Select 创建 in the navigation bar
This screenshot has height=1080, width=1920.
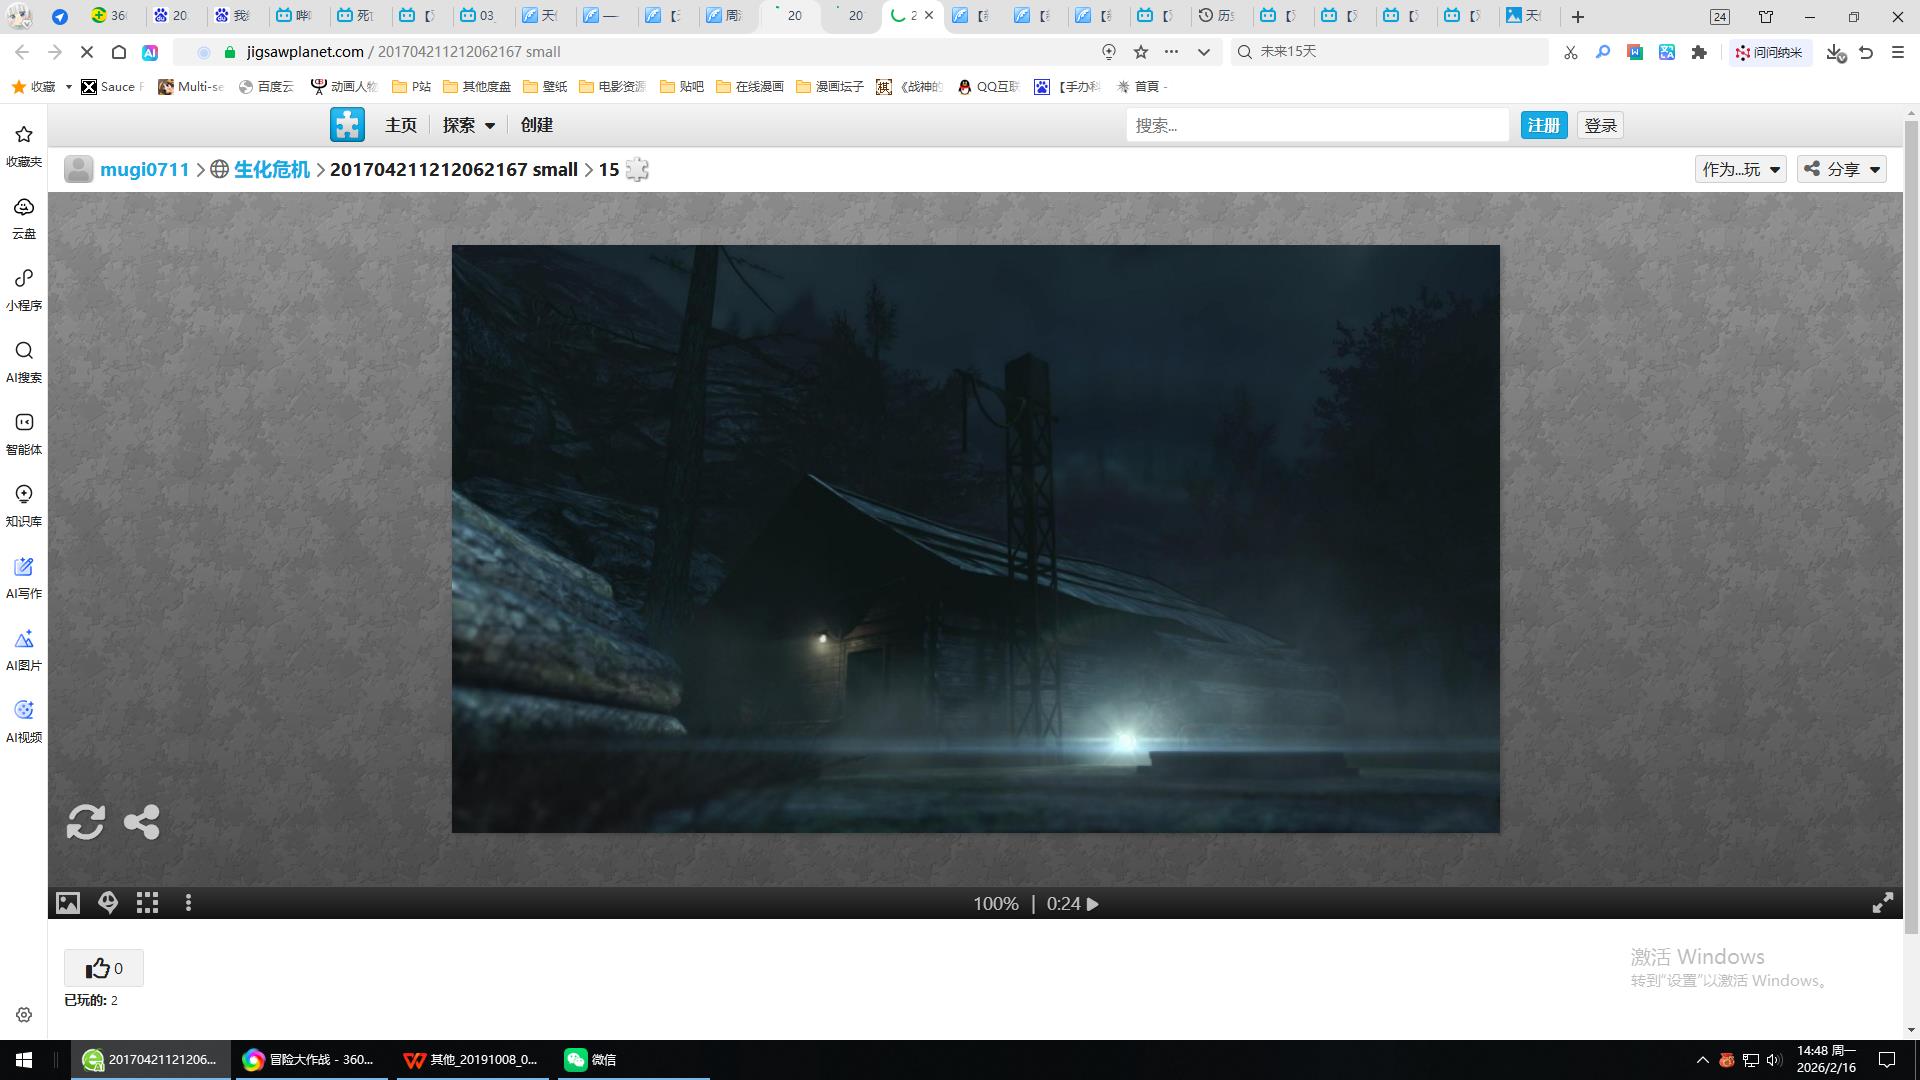pyautogui.click(x=536, y=125)
